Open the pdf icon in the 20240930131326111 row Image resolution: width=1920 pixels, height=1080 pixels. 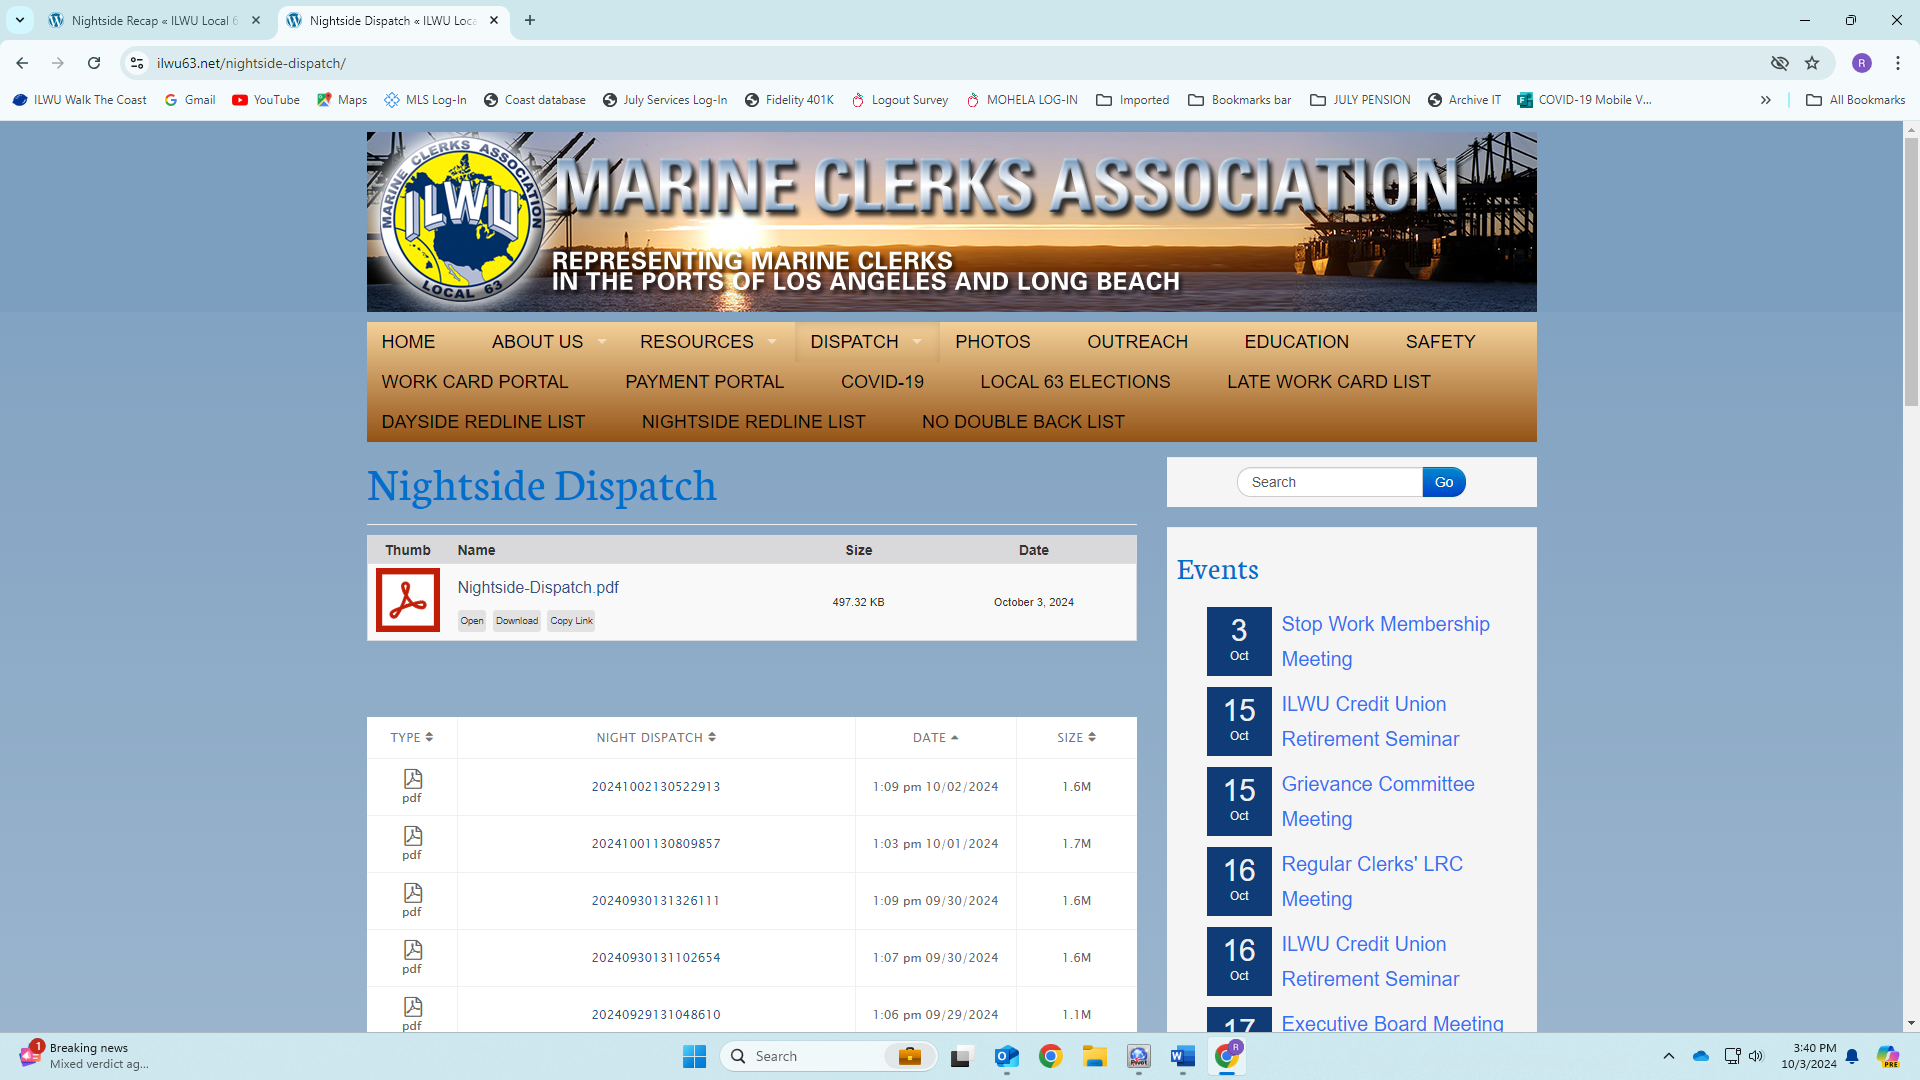coord(412,893)
